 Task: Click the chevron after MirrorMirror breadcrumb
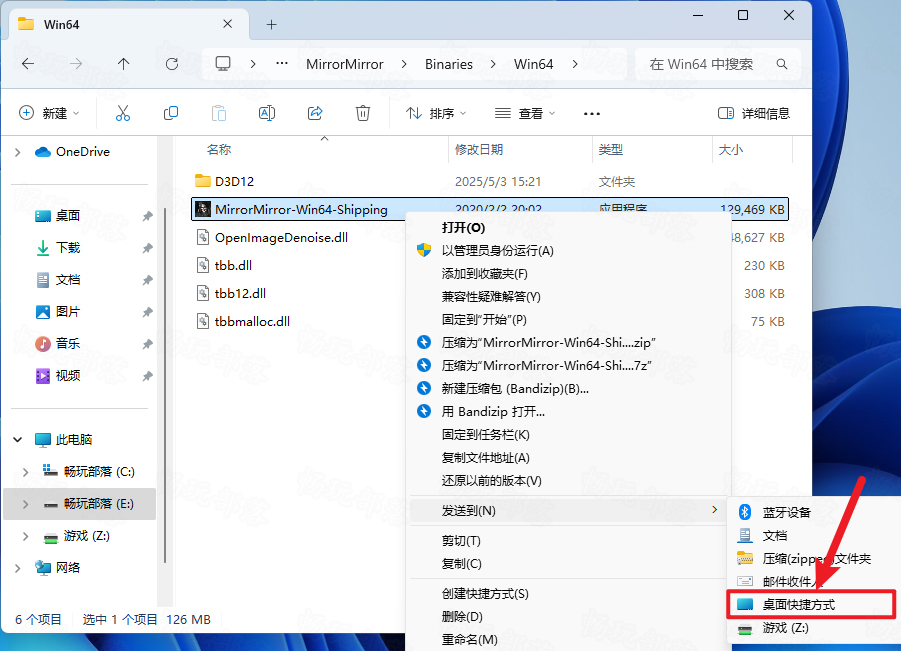pos(404,64)
